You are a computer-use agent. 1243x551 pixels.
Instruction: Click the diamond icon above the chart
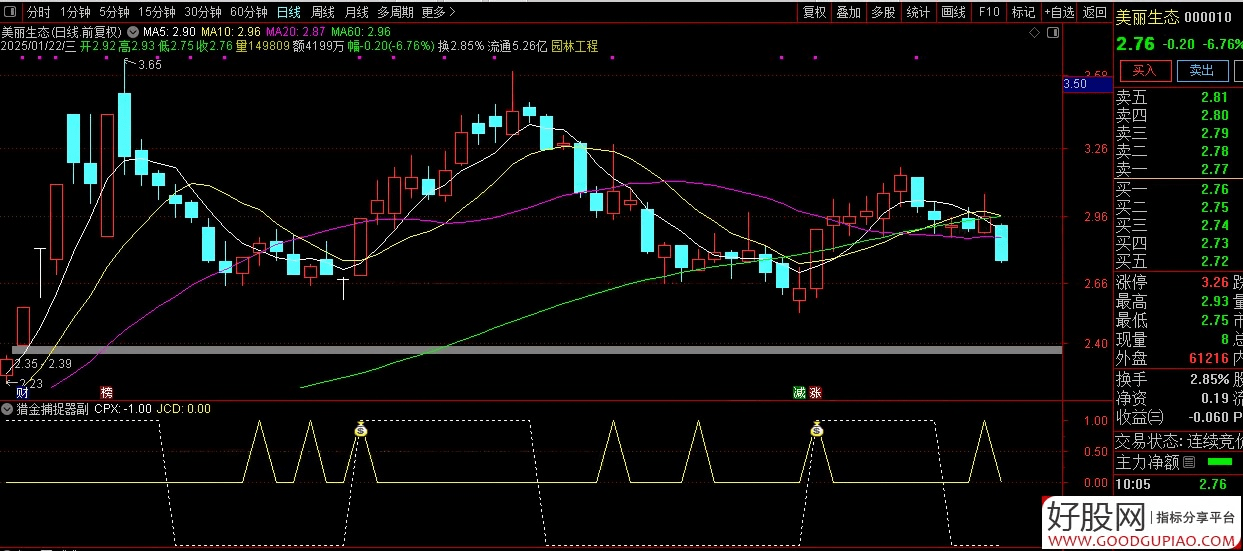[1035, 32]
